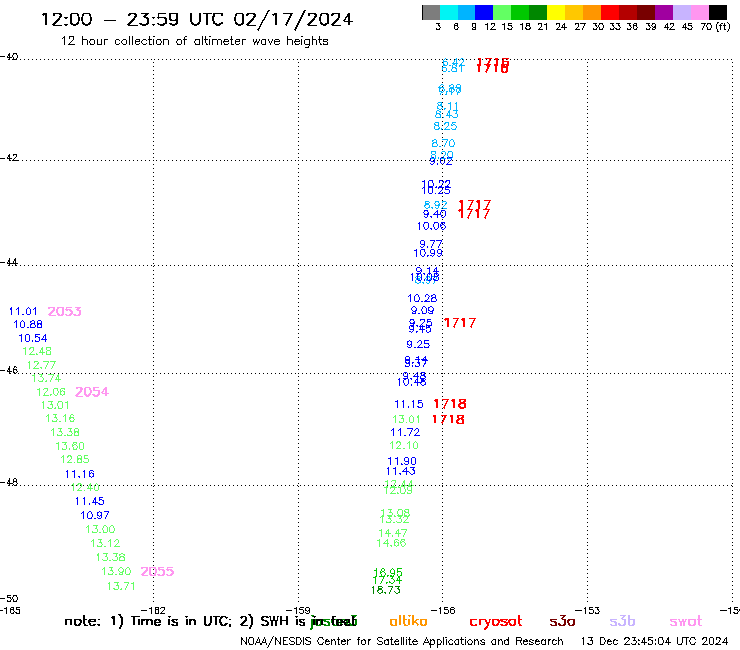
Task: Click wave height value '12.06'
Action: click(51, 392)
